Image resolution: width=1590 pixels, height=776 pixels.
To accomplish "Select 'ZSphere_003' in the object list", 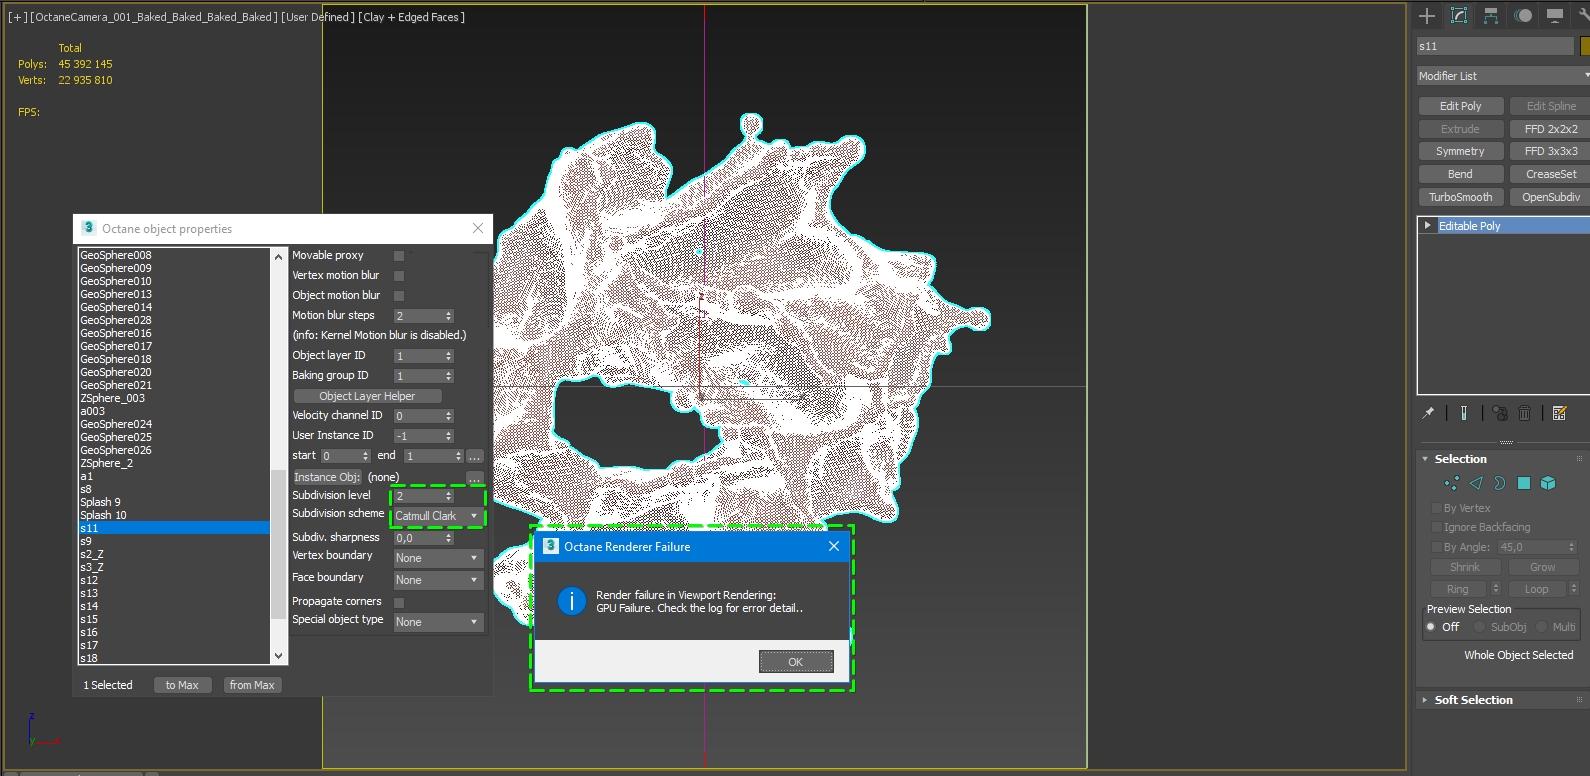I will point(174,398).
